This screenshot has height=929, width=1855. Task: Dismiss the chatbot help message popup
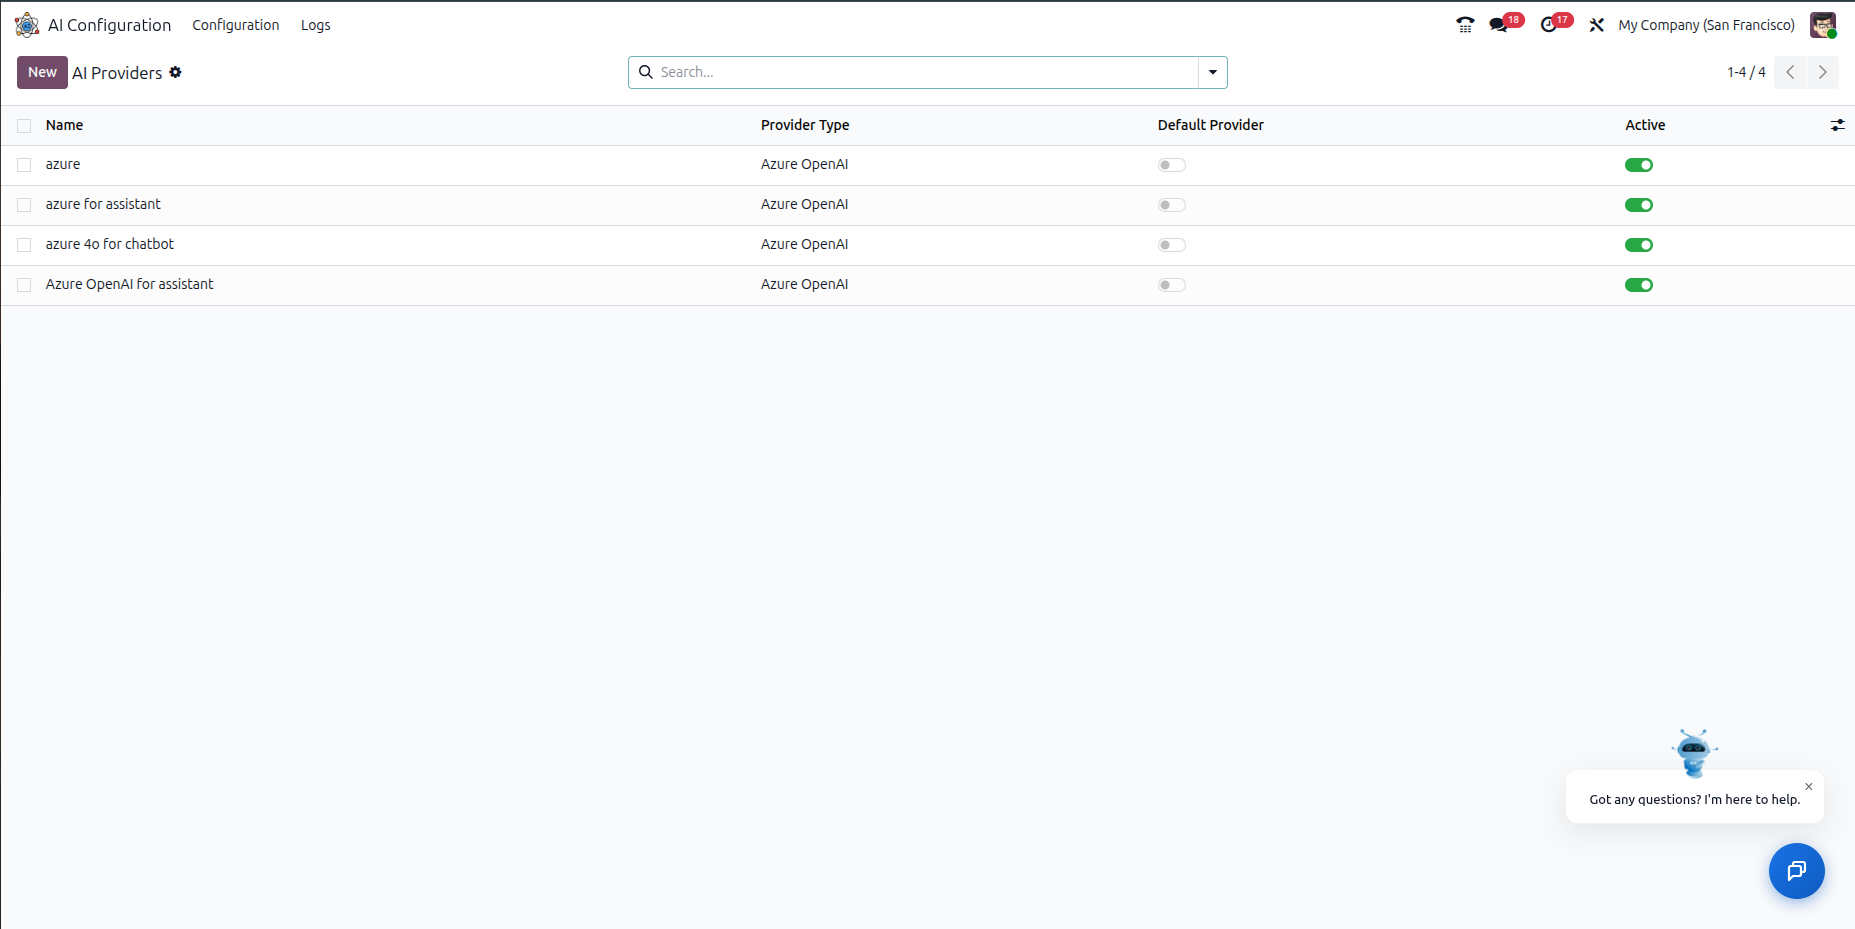(x=1808, y=787)
